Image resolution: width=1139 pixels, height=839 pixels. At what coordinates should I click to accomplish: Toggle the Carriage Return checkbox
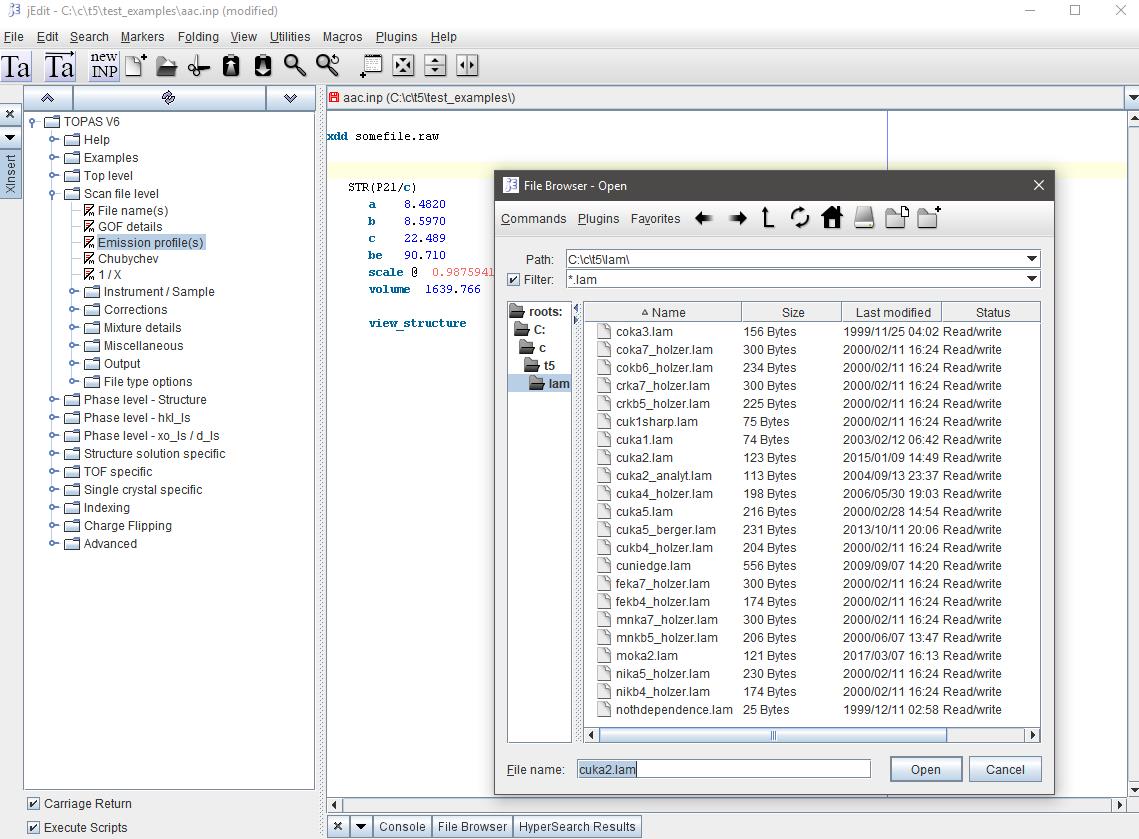coord(33,804)
